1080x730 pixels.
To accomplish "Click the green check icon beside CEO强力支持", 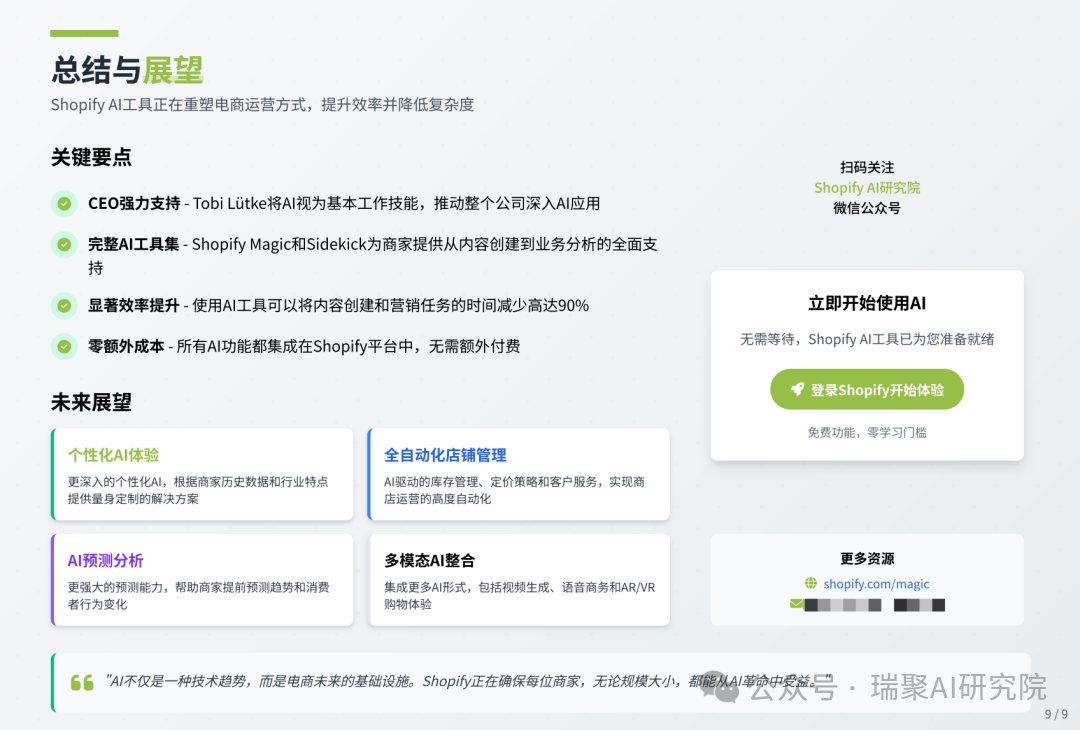I will point(64,203).
